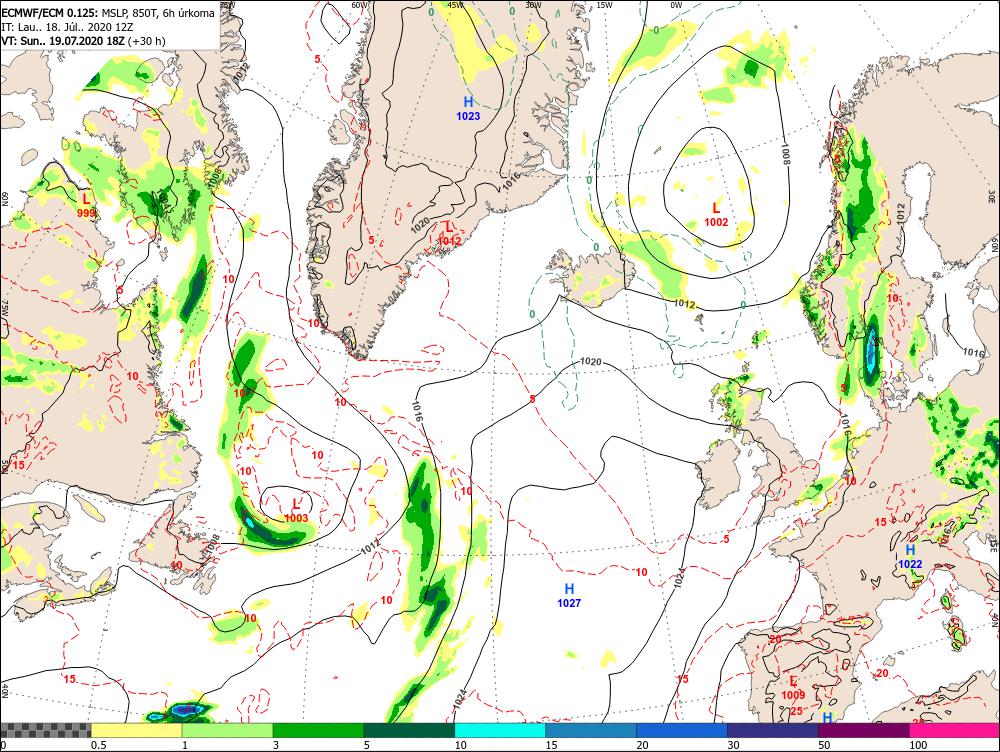Click the 'L 999' low over Canada
This screenshot has height=752, width=1000.
pos(86,205)
